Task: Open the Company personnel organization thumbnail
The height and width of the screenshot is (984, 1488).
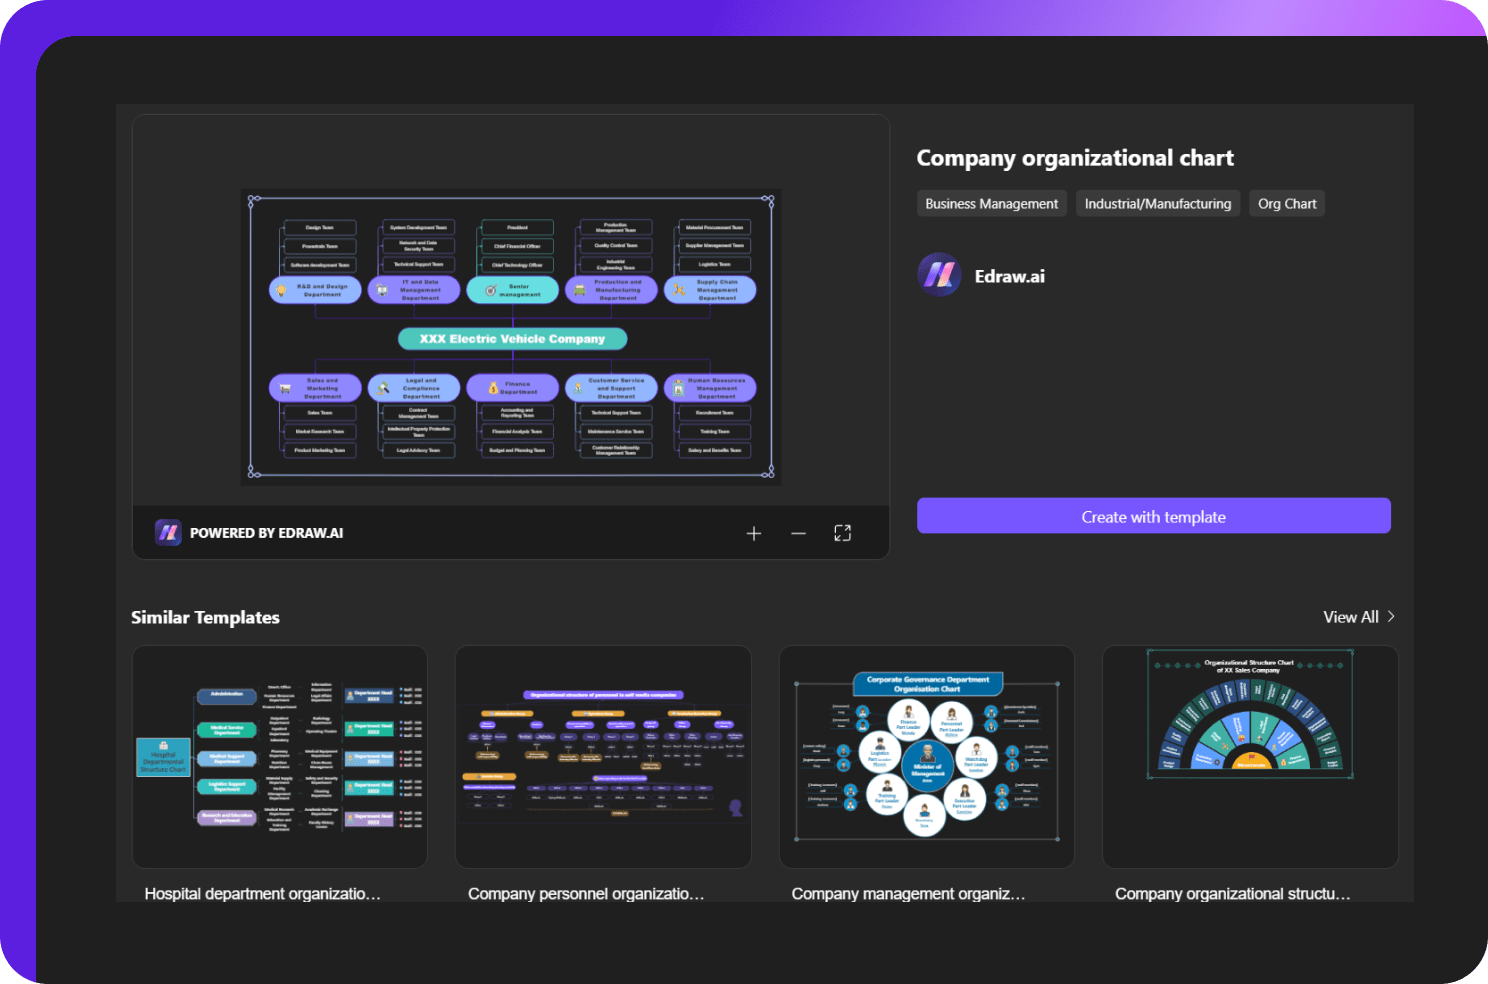Action: pos(603,757)
